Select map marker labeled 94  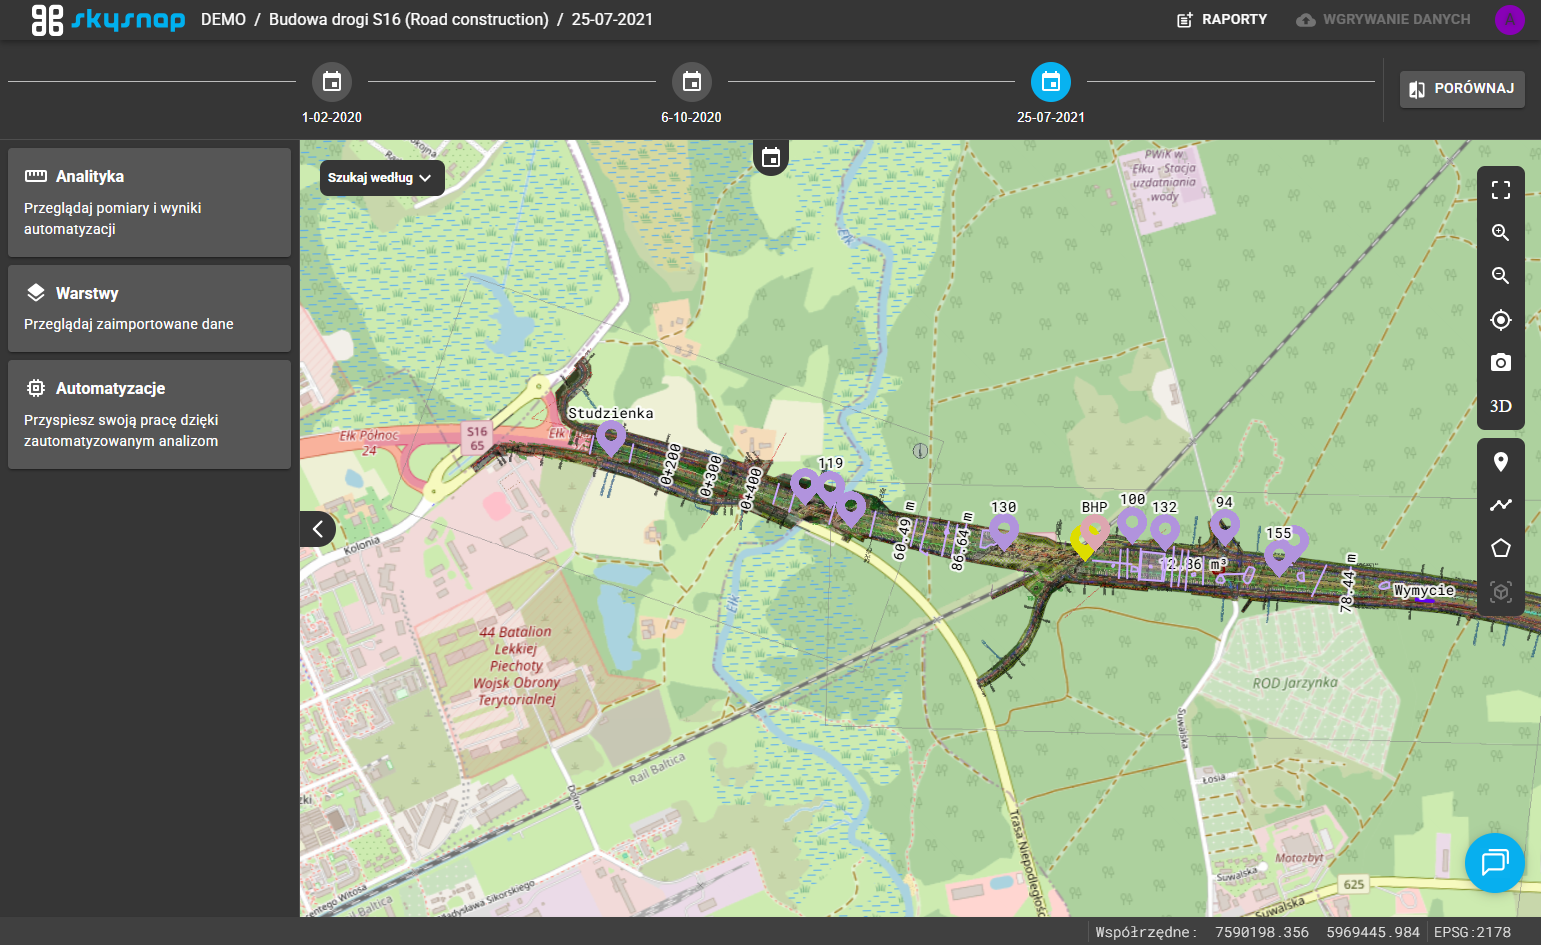point(1225,526)
